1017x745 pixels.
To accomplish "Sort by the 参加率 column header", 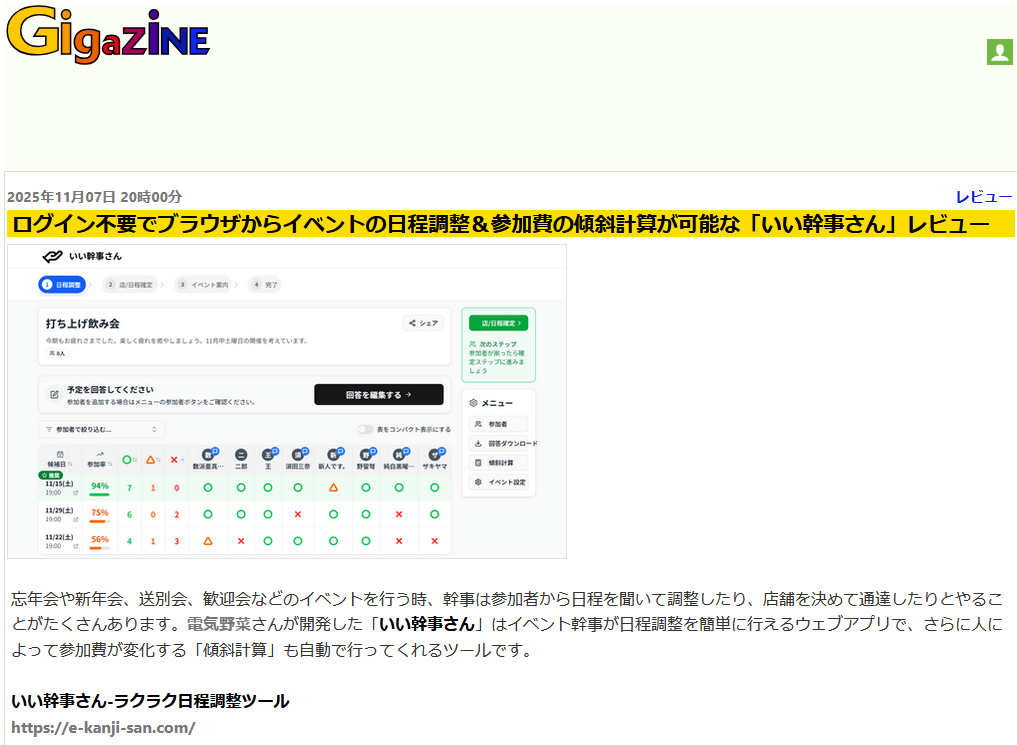I will click(x=100, y=460).
